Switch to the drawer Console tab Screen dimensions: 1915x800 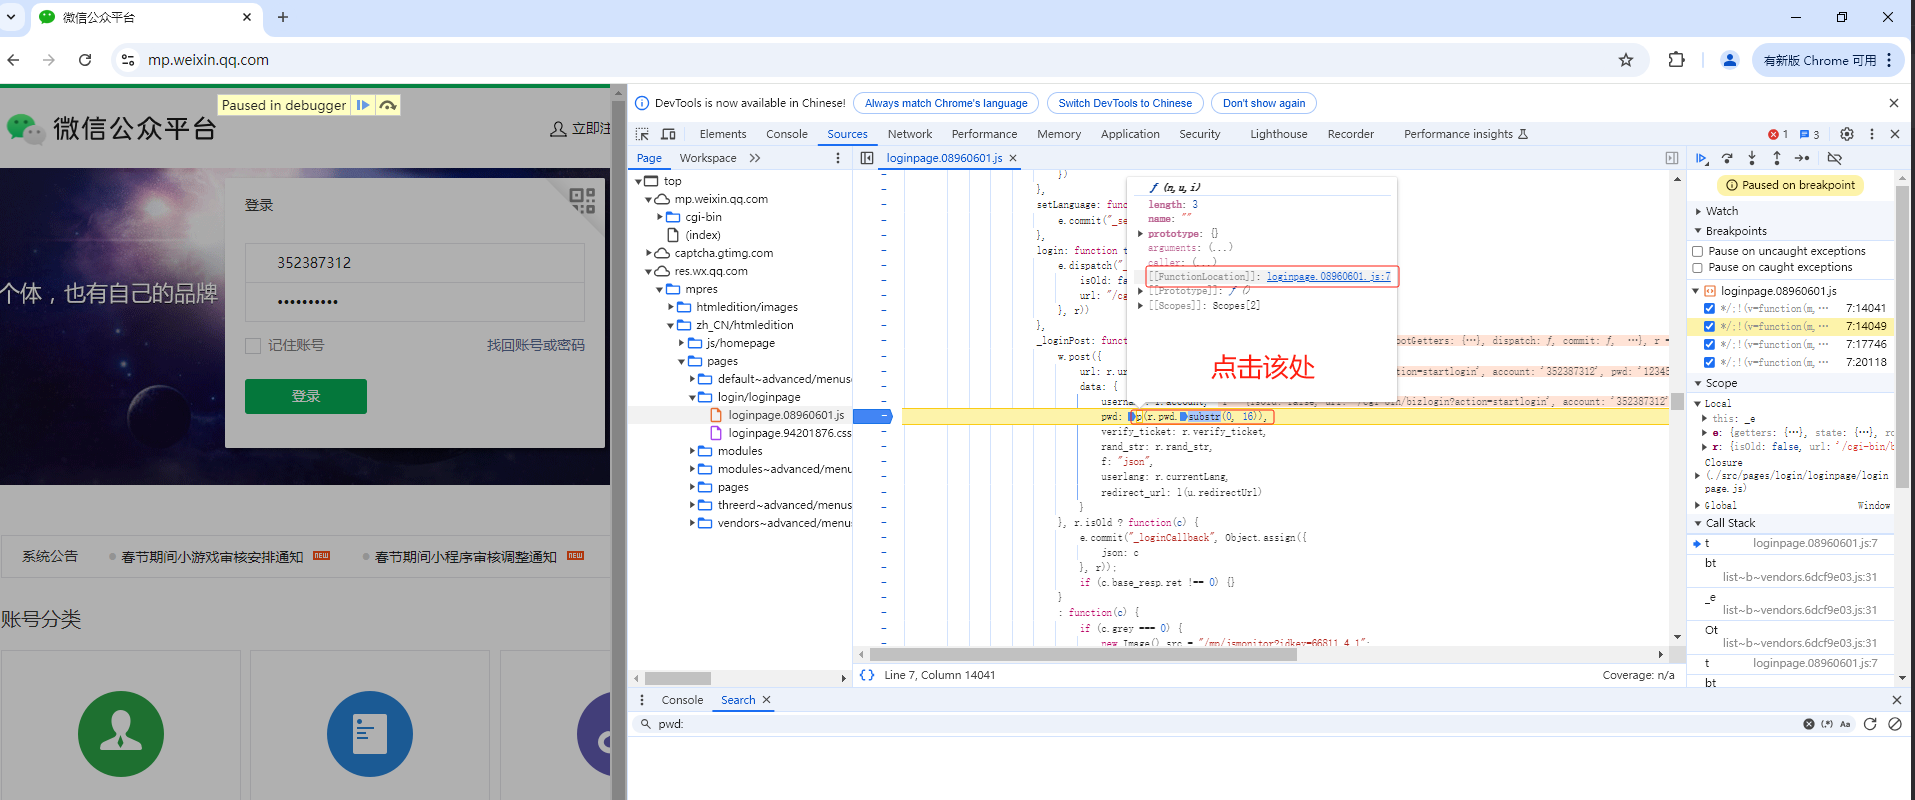(682, 700)
